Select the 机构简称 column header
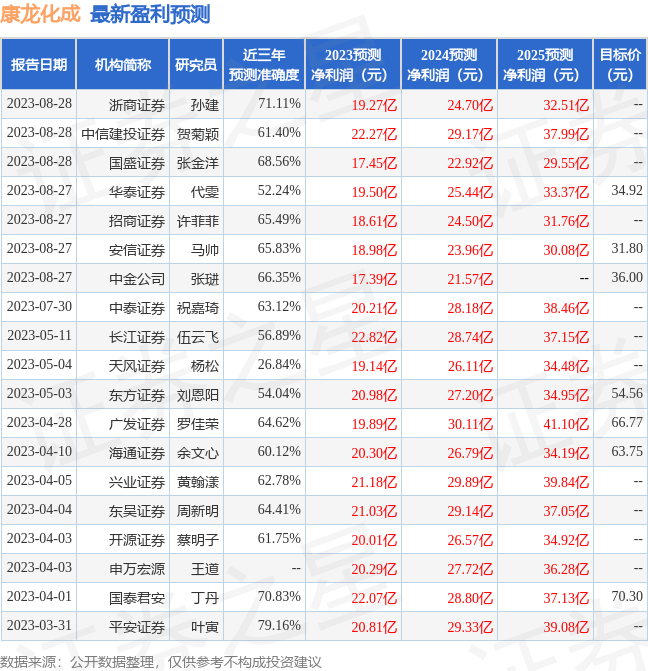 (123, 65)
